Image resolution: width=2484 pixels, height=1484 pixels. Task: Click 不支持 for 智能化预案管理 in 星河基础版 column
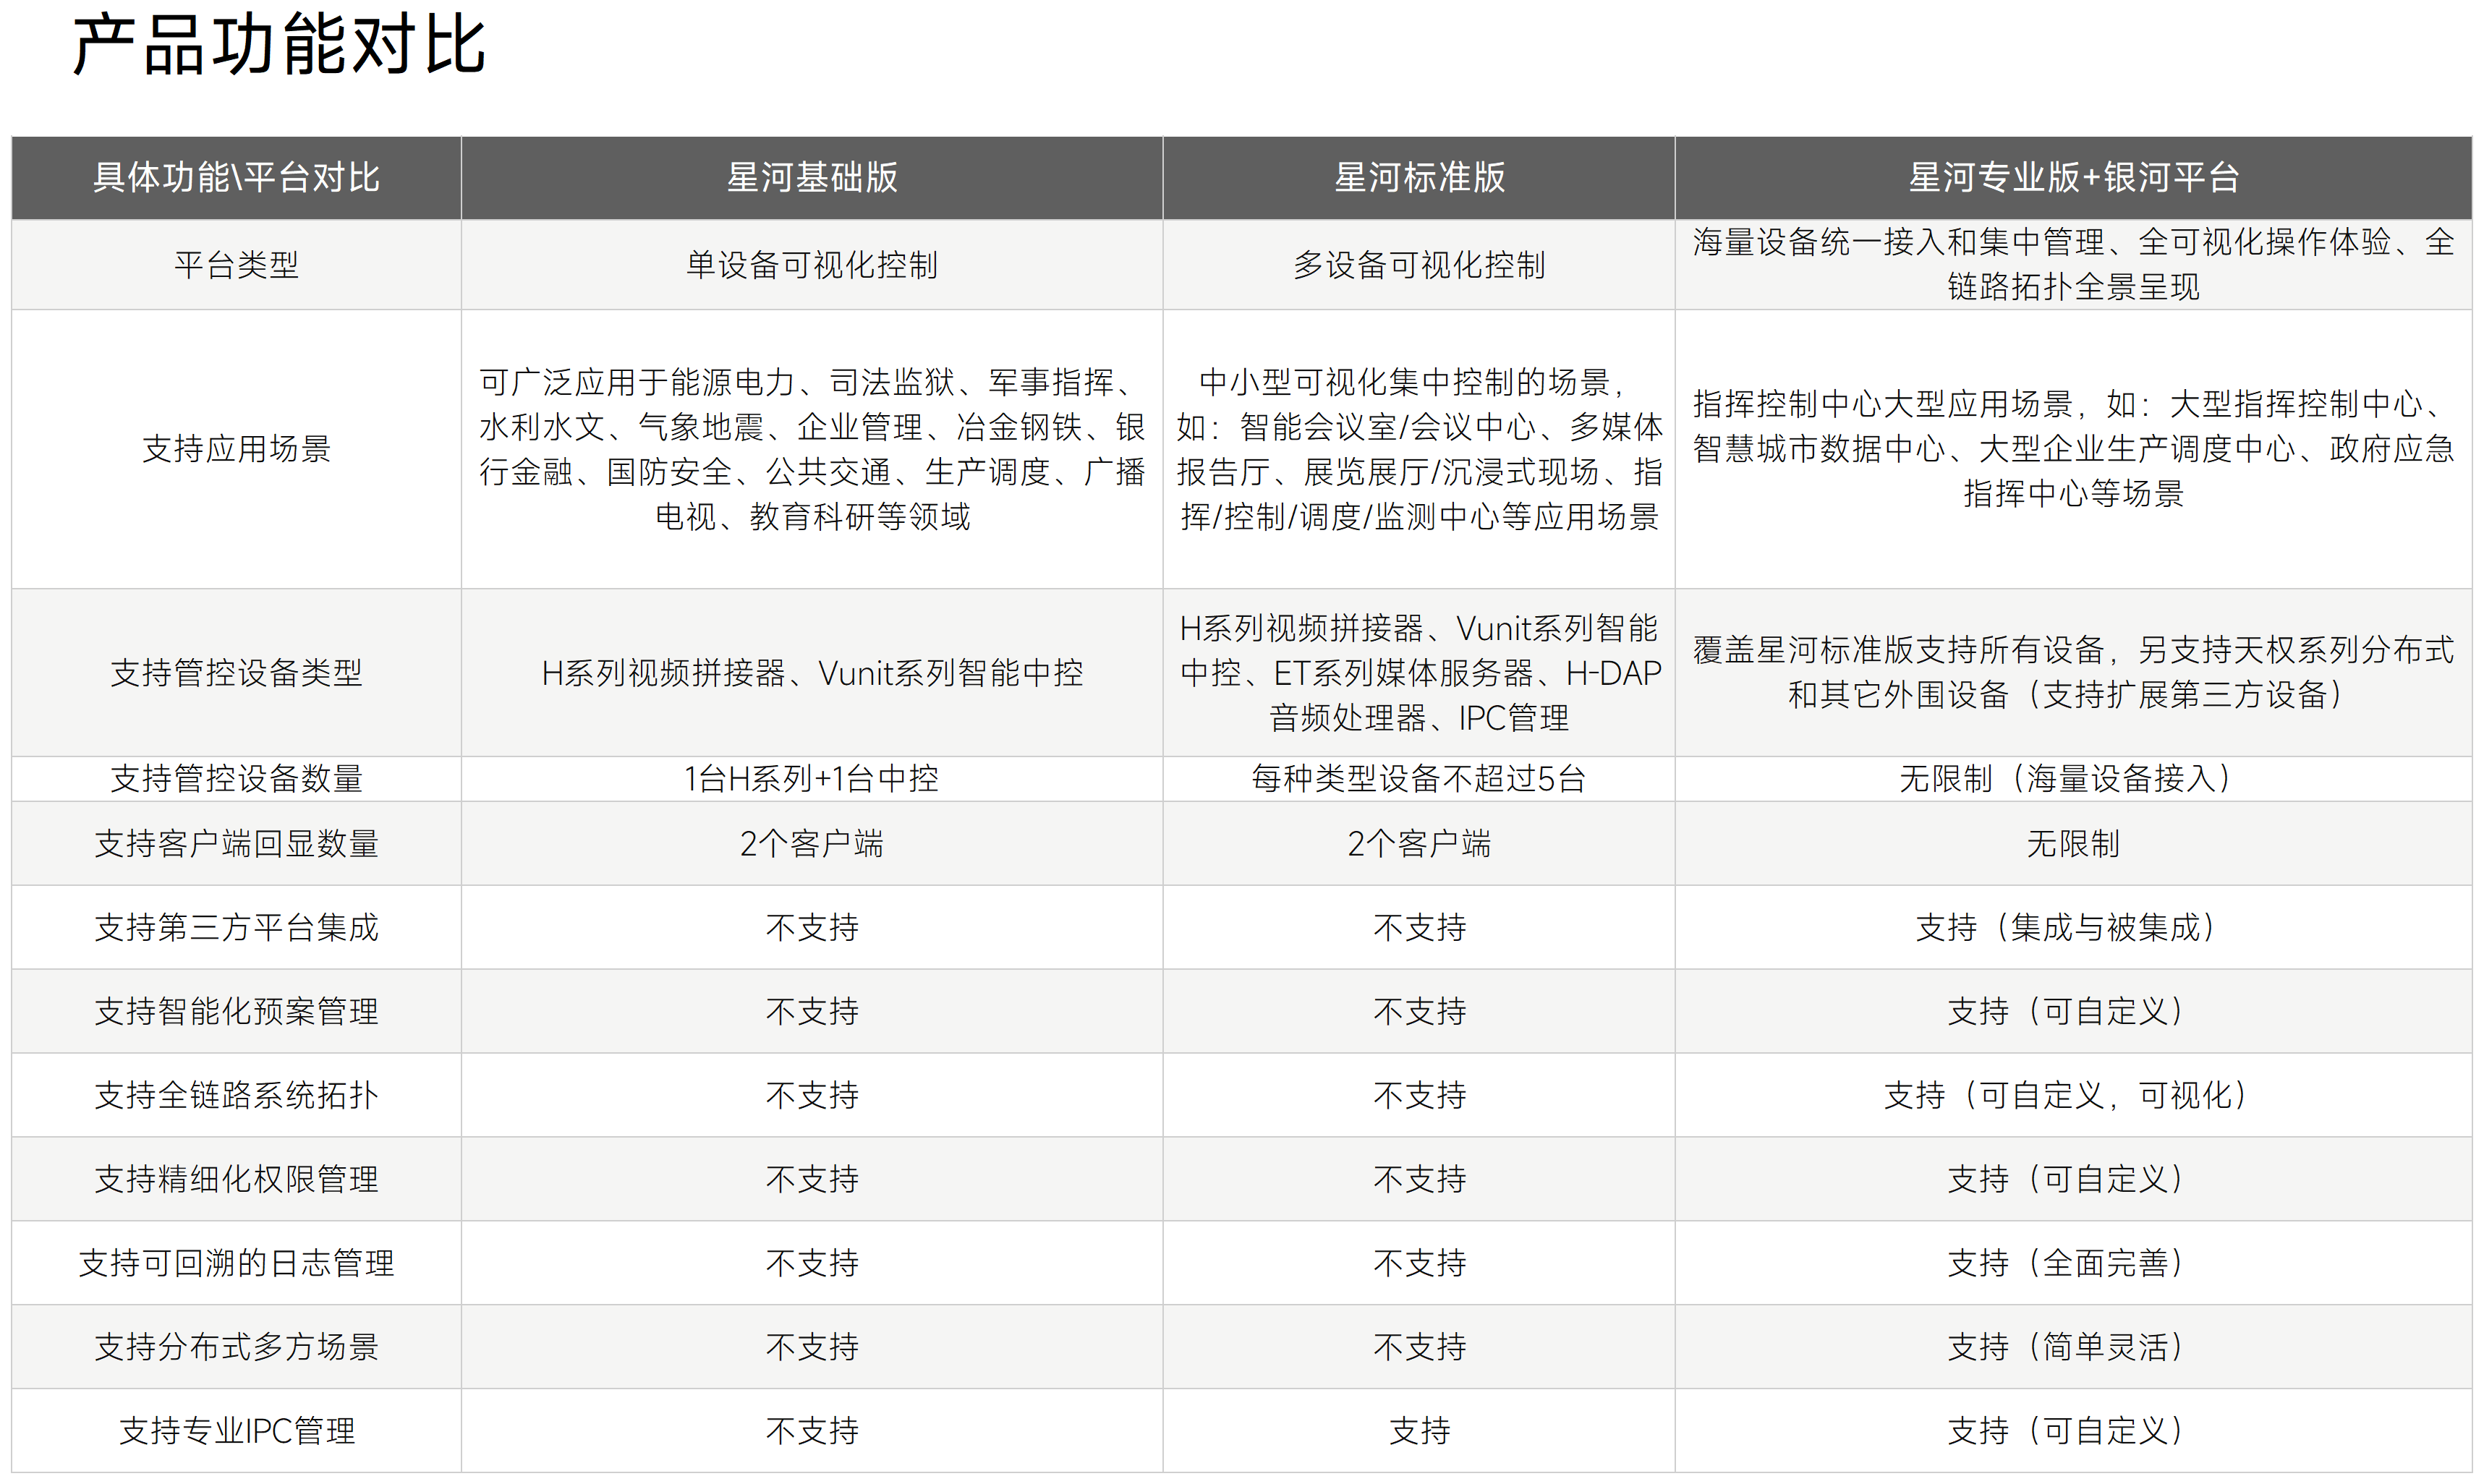tap(812, 1012)
